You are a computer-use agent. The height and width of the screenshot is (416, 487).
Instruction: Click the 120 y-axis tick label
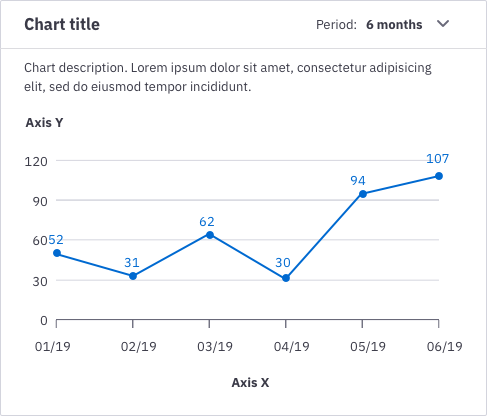click(36, 162)
